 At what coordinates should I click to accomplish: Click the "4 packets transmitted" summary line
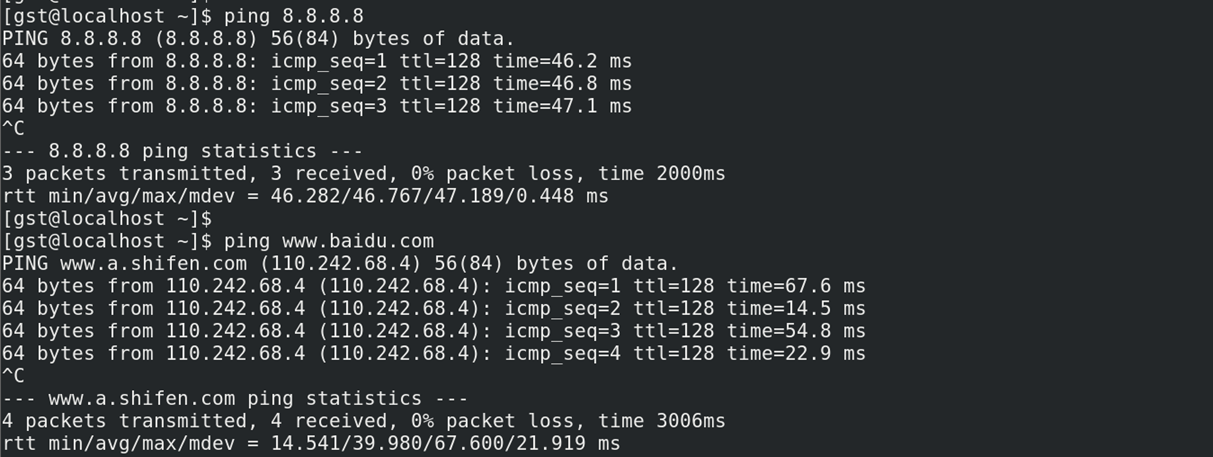[363, 421]
